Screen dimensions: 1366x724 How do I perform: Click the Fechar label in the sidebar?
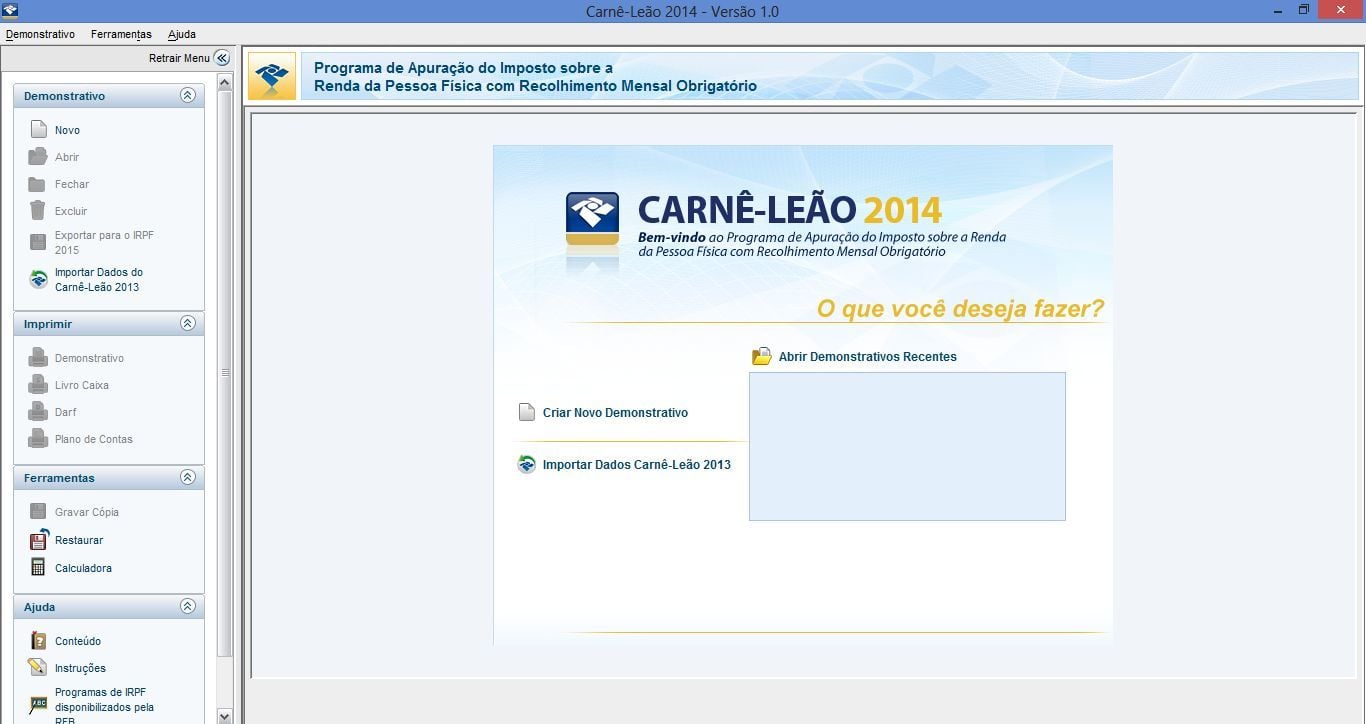tap(72, 184)
